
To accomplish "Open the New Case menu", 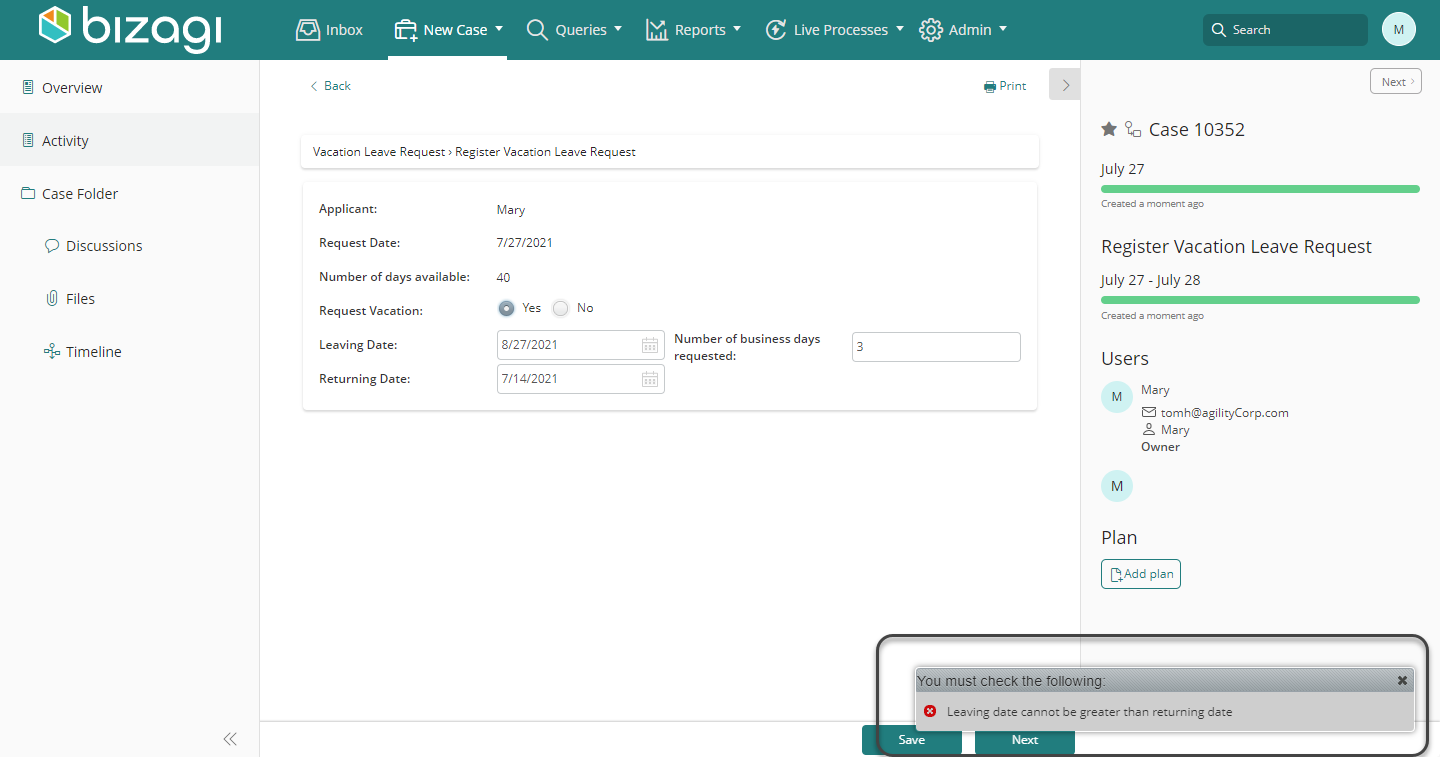I will click(448, 30).
